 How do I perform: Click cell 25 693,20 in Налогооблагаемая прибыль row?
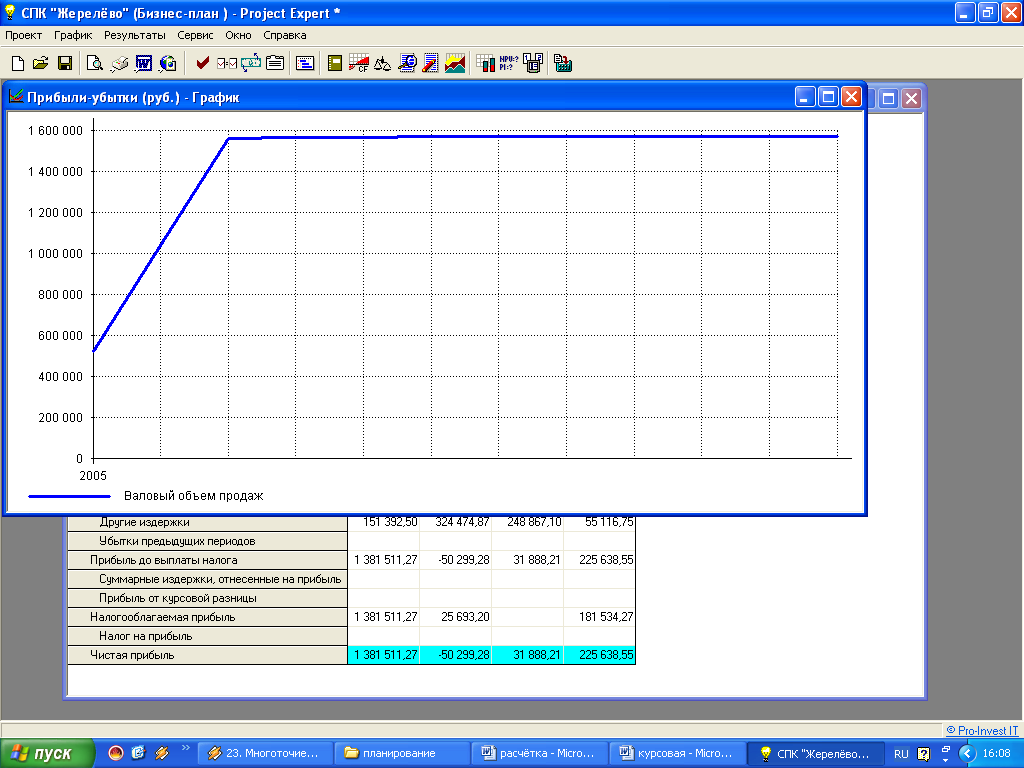(x=456, y=617)
